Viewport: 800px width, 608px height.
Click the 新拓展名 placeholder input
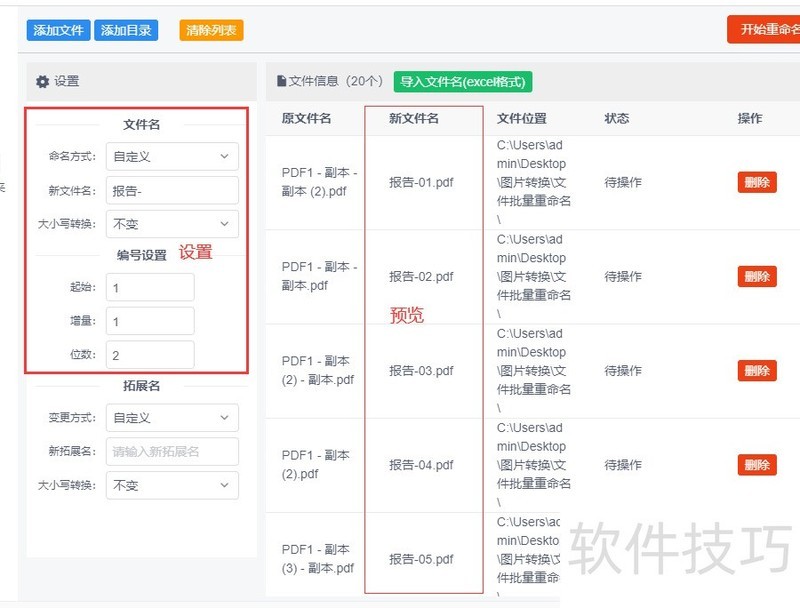[171, 451]
